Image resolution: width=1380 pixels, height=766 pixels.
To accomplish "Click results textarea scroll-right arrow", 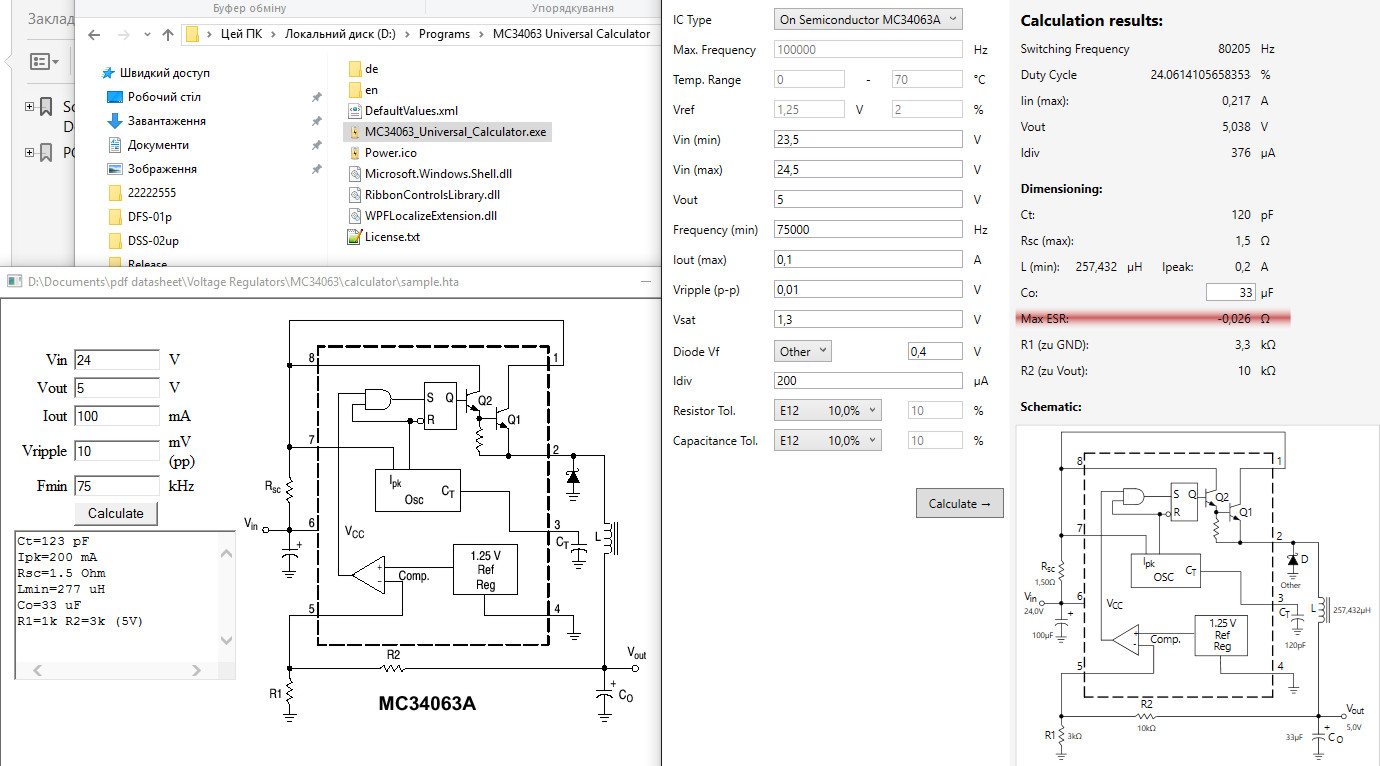I will 196,670.
